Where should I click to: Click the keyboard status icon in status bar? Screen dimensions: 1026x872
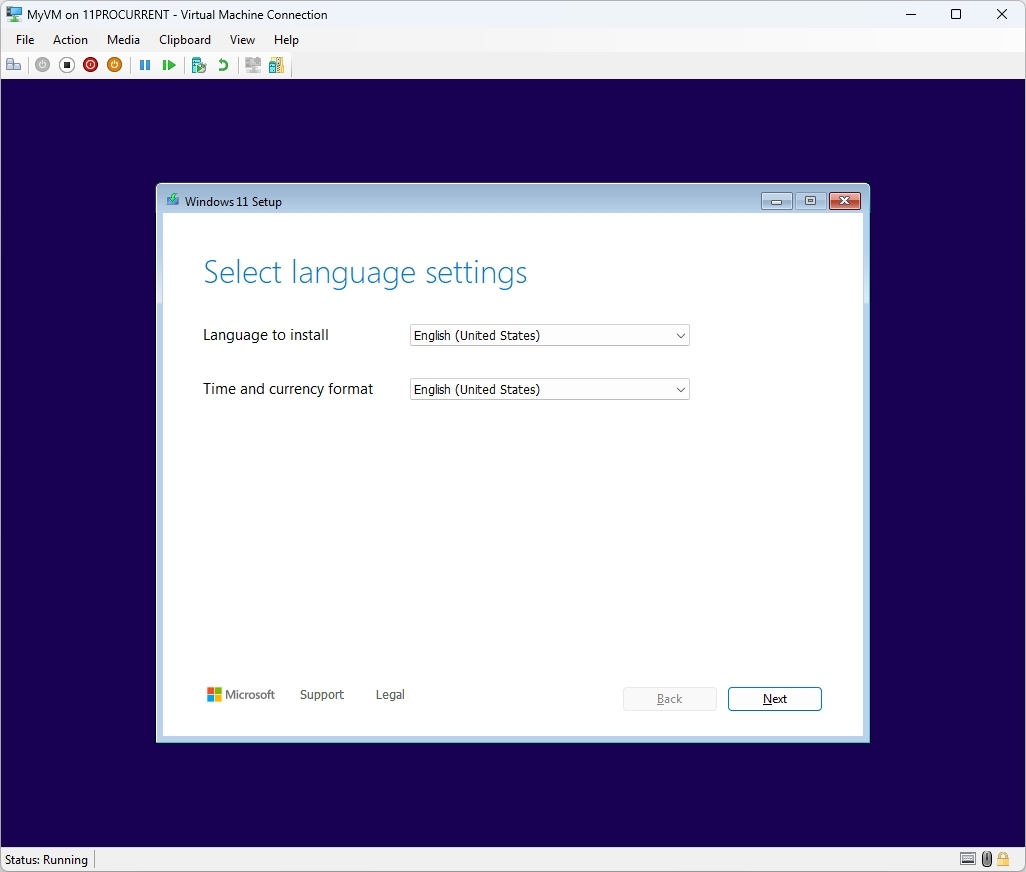(967, 859)
